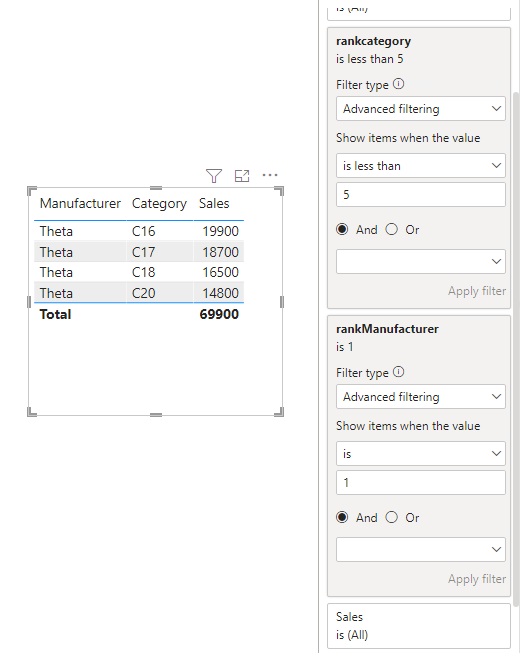Click sales value 16500
520x653 pixels.
tap(220, 272)
